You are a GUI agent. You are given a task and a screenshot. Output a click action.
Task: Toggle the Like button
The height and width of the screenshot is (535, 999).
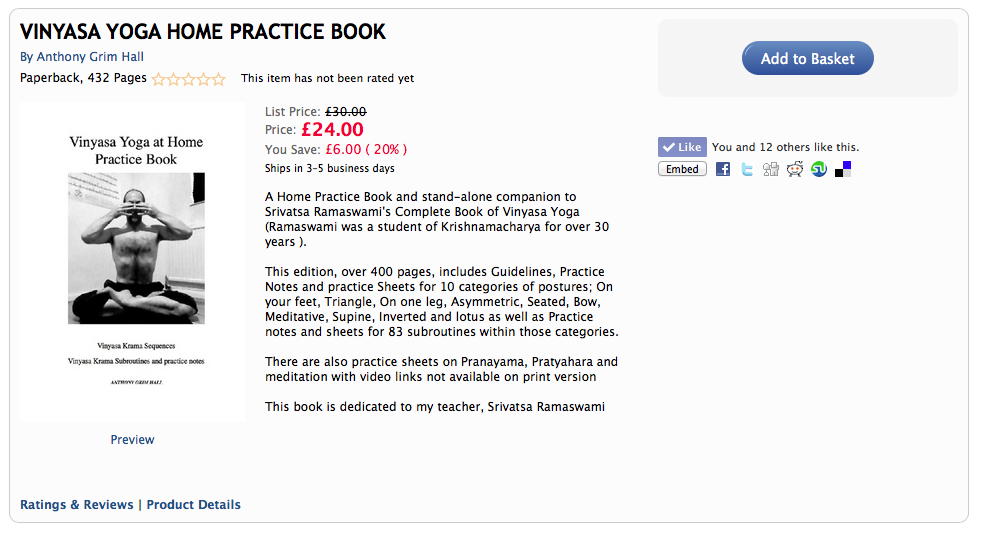(x=682, y=147)
